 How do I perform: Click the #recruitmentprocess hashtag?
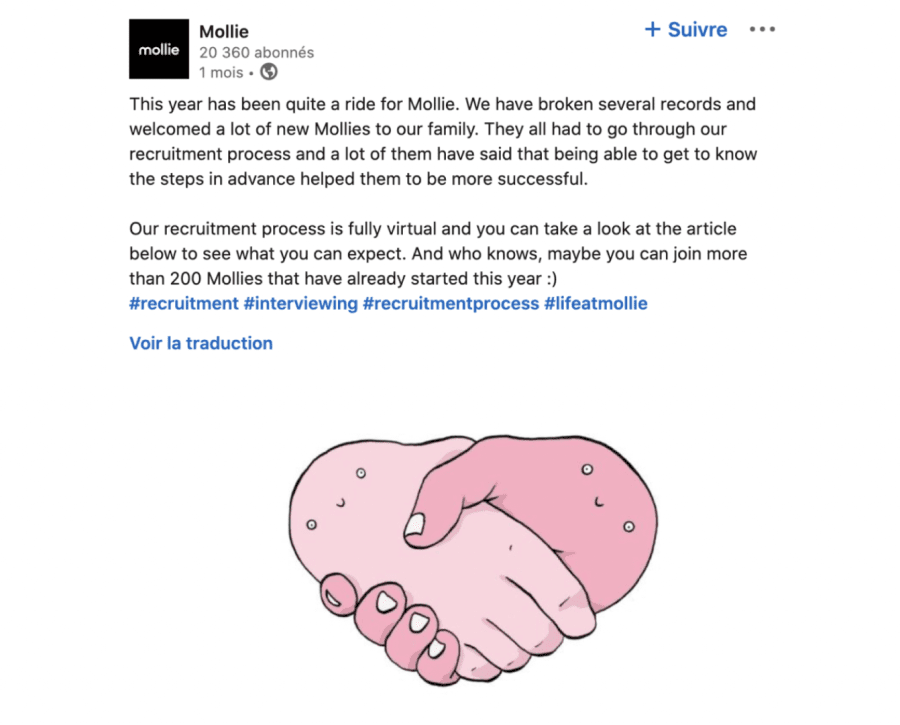[451, 303]
